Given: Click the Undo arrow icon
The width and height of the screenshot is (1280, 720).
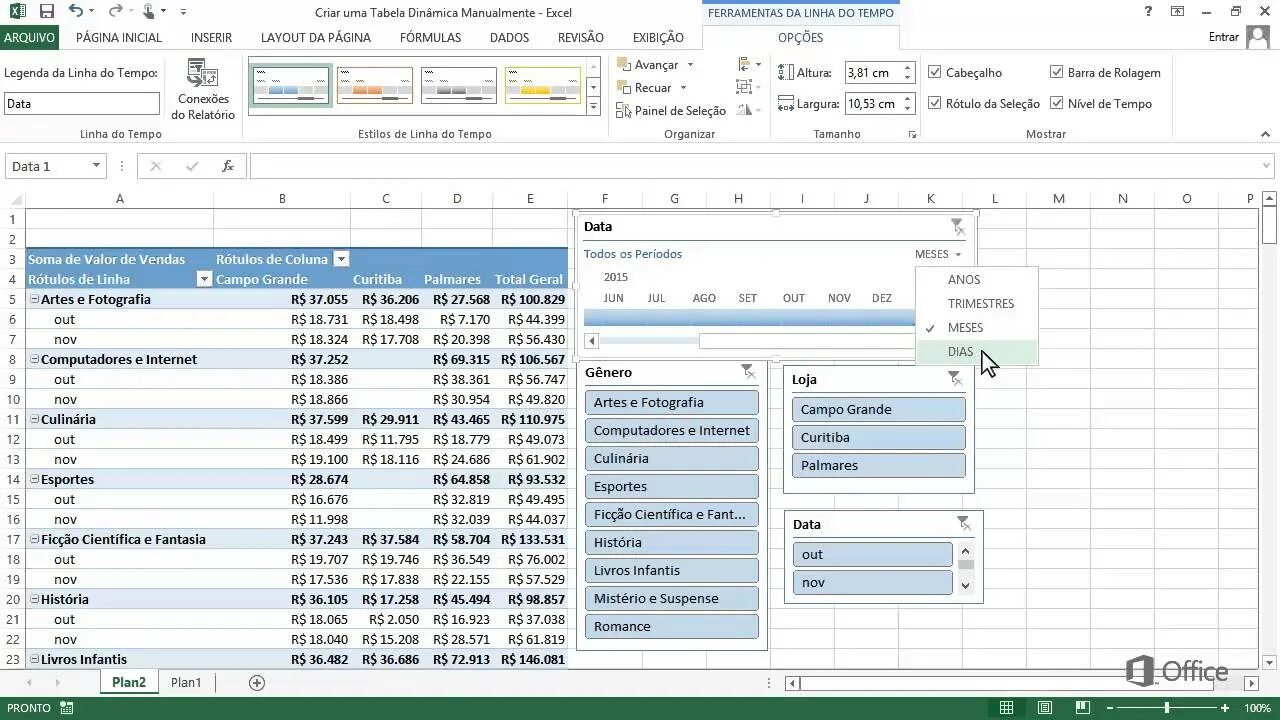Looking at the screenshot, I should [x=76, y=11].
